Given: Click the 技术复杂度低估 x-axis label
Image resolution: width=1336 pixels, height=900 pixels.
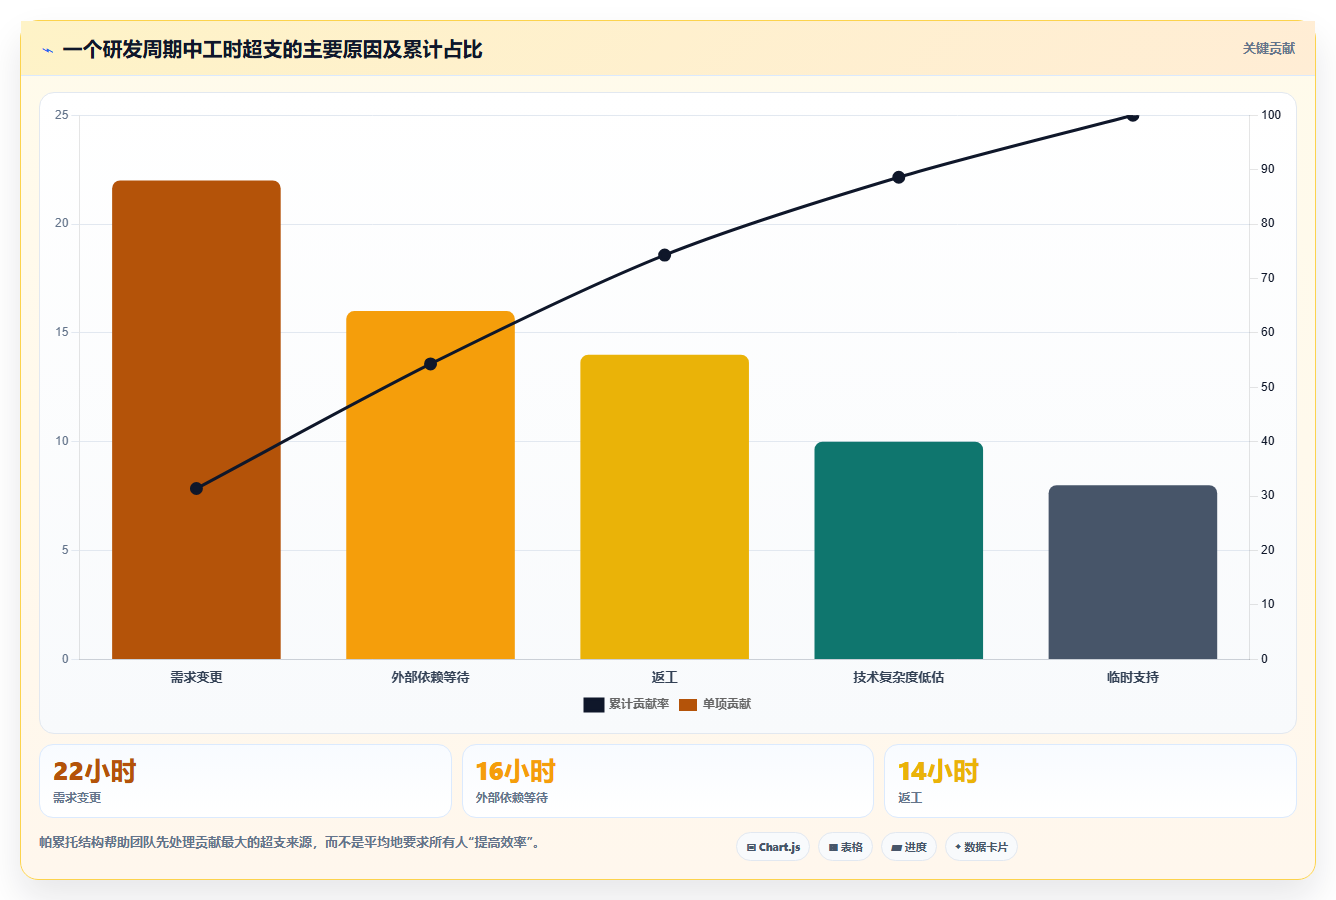Looking at the screenshot, I should coord(898,677).
